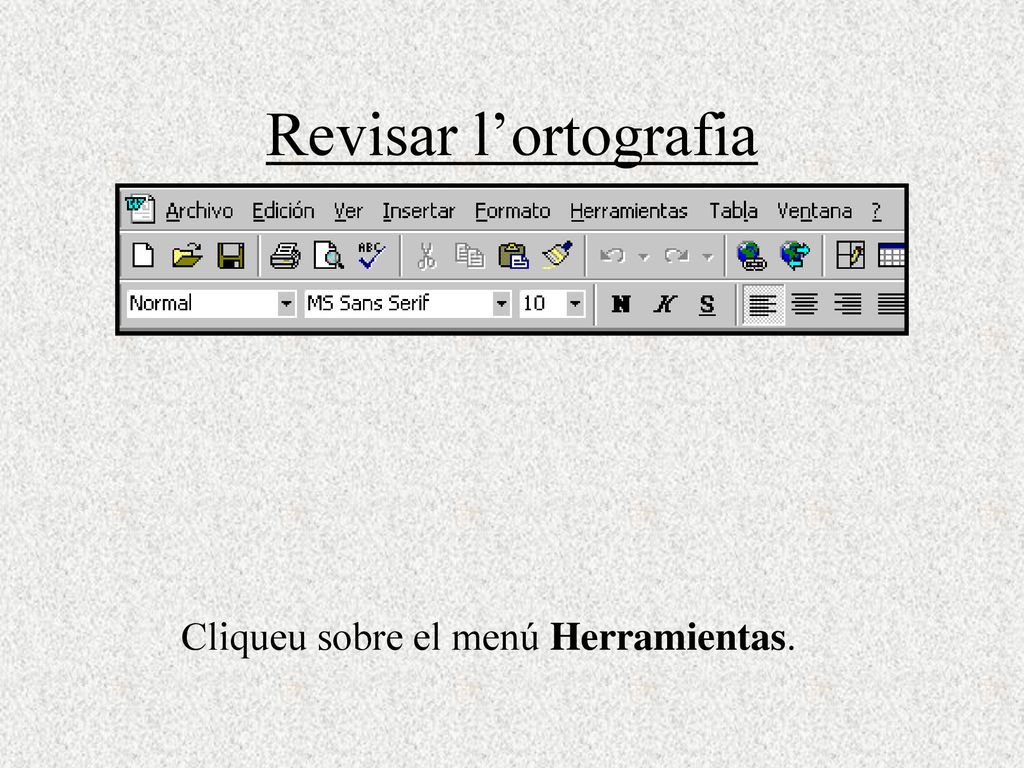The width and height of the screenshot is (1024, 768).
Task: Expand the Normal style dropdown arrow
Action: (x=286, y=304)
